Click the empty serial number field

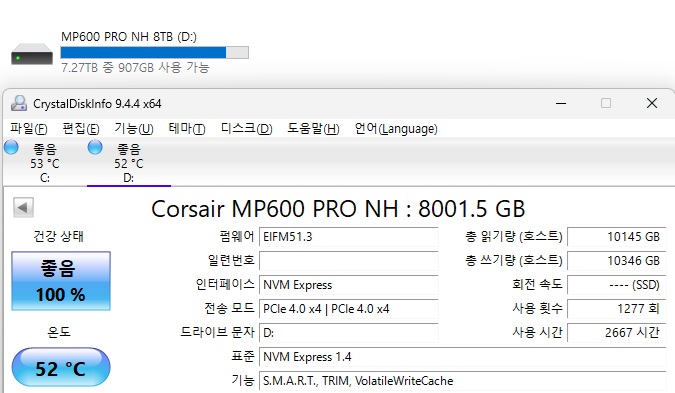349,261
